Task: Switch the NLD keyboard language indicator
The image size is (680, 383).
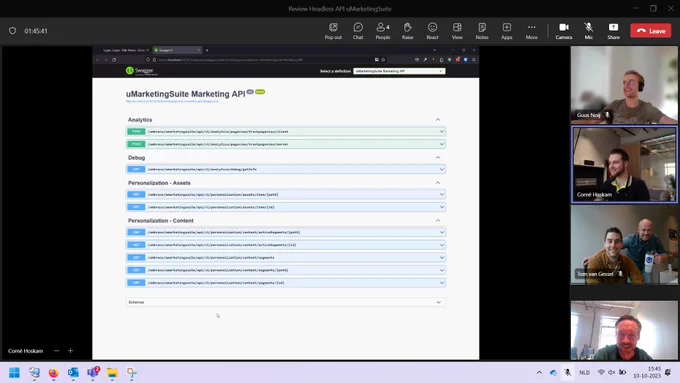Action: pos(584,372)
